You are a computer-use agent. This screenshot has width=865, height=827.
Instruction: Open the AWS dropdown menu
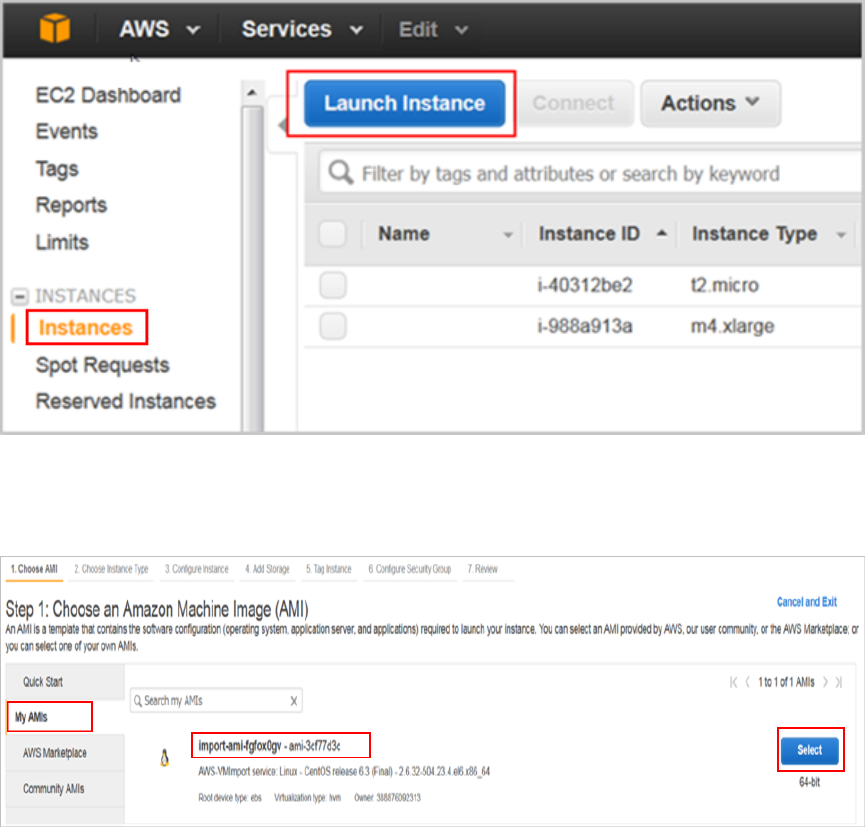[160, 29]
